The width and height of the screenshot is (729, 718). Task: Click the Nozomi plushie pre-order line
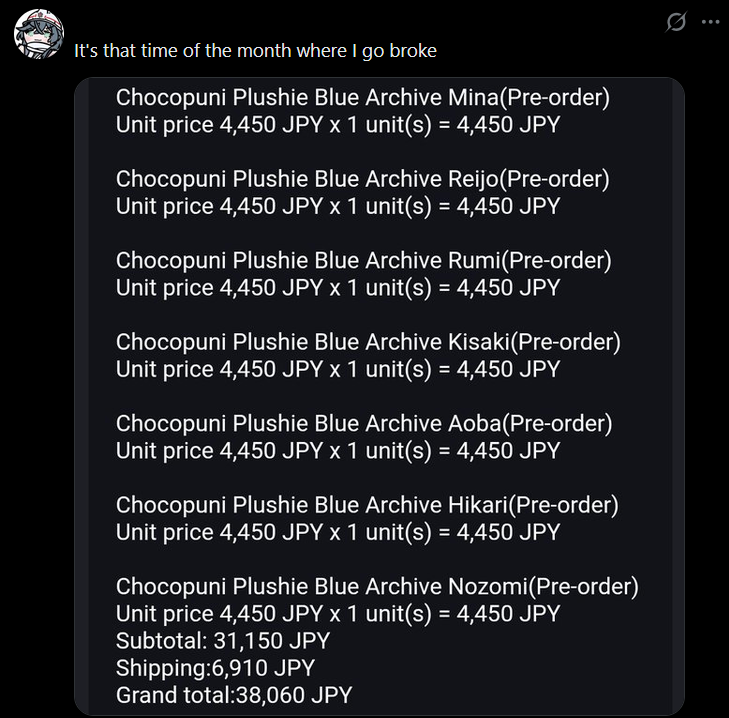point(377,586)
